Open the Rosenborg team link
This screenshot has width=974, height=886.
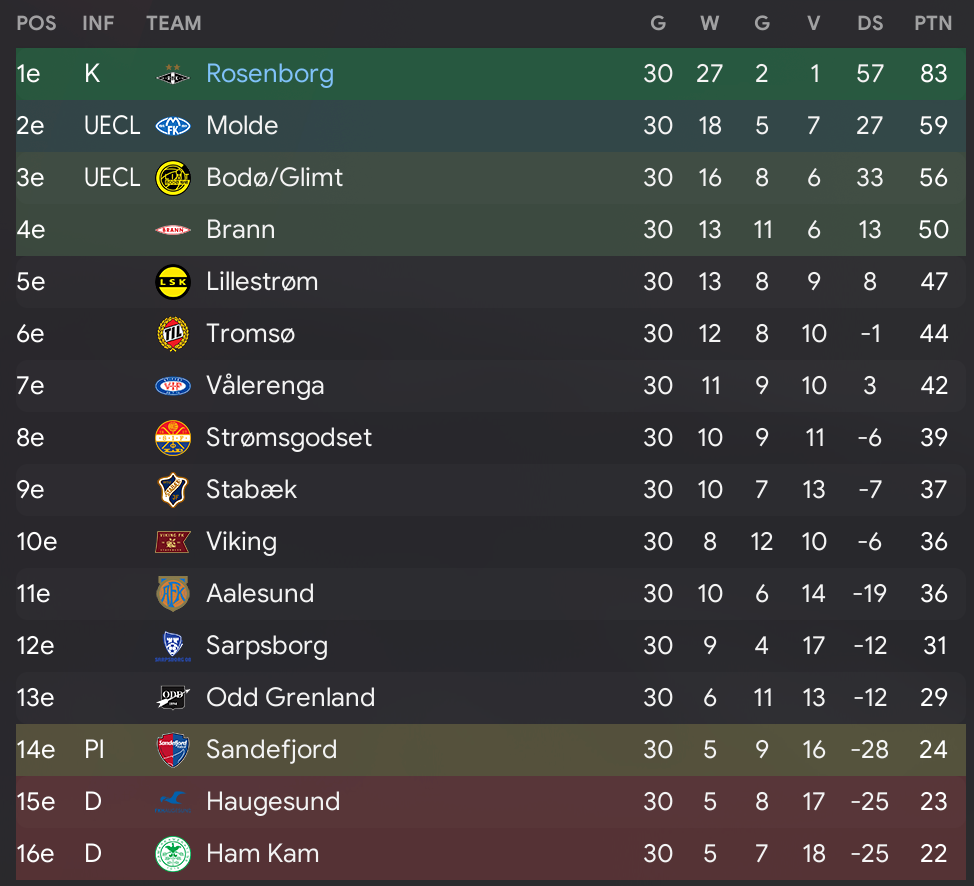270,74
